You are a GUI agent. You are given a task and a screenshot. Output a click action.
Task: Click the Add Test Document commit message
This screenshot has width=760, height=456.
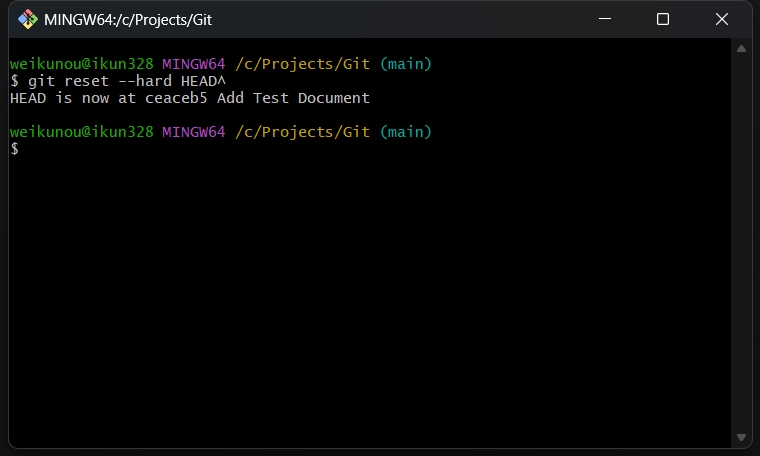[293, 98]
